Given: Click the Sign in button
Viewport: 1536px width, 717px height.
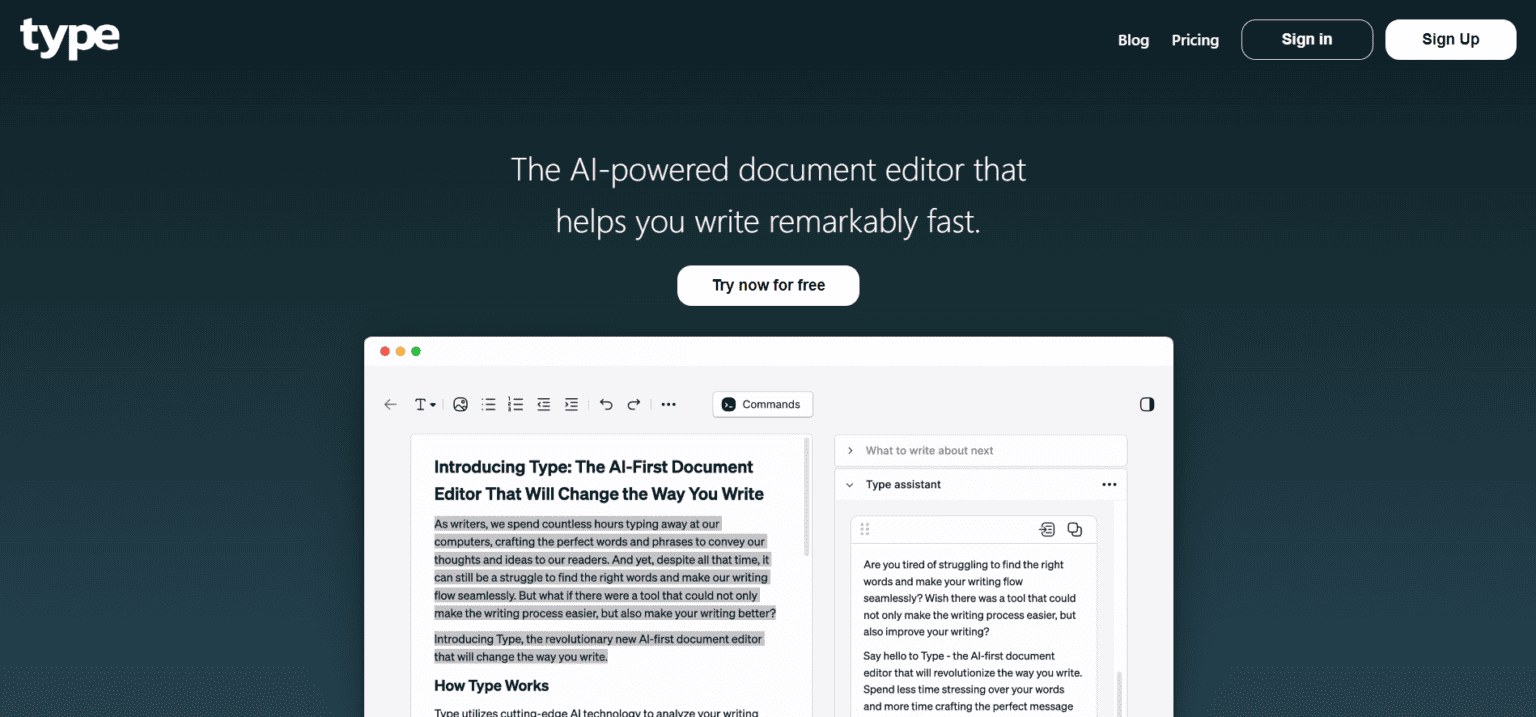Looking at the screenshot, I should pyautogui.click(x=1306, y=40).
